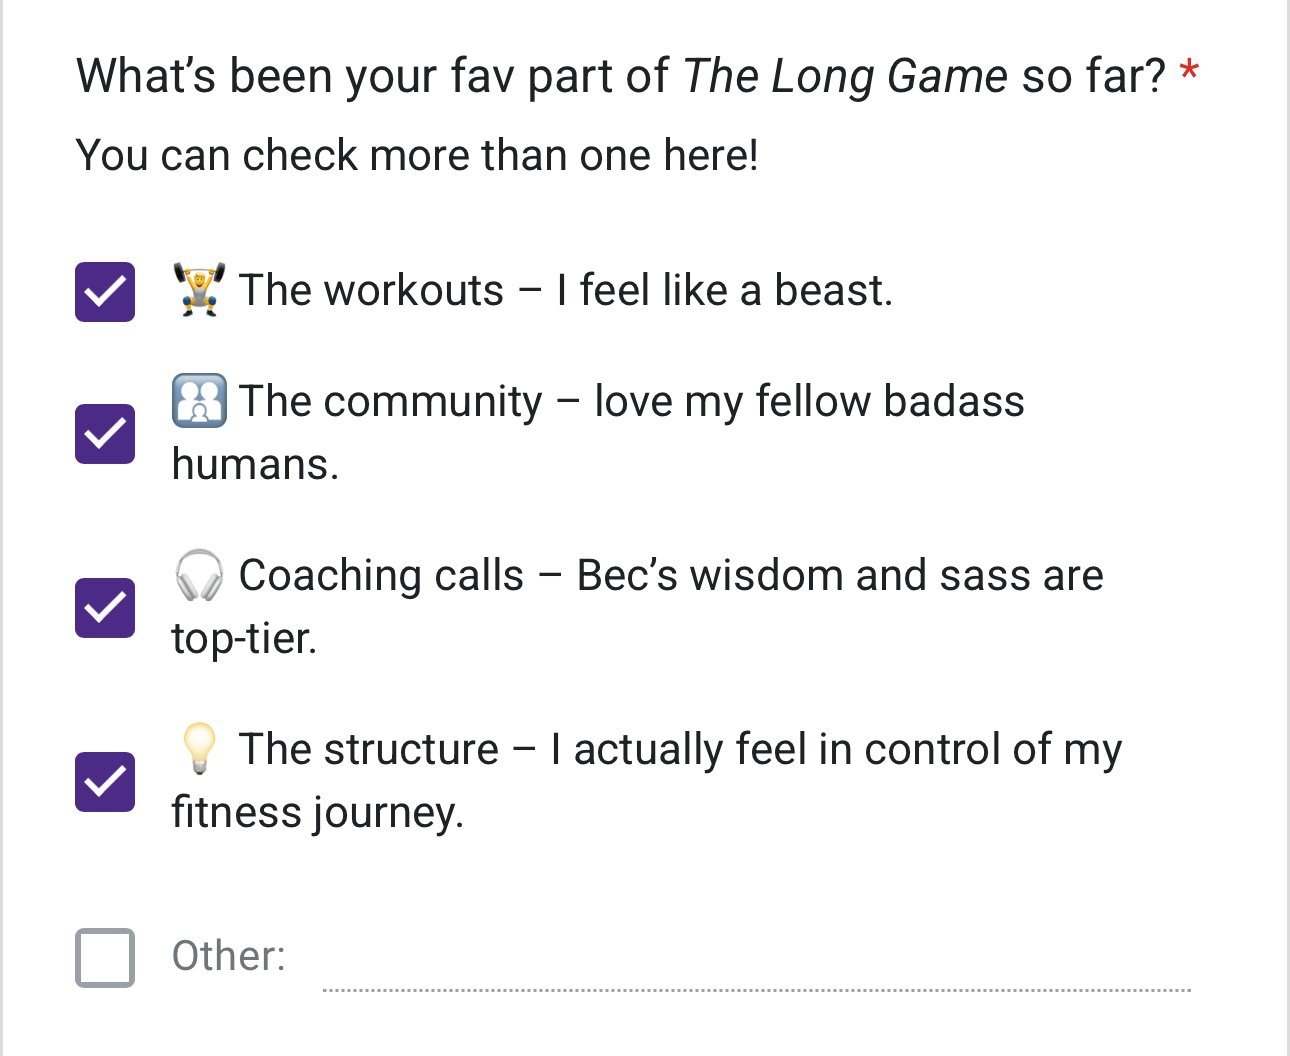Screen dimensions: 1290x1056
Task: Uncheck the structure checkbox
Action: pyautogui.click(x=105, y=782)
